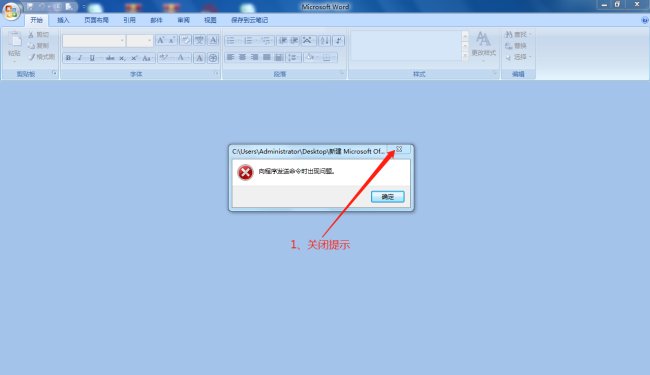This screenshot has width=650, height=375.
Task: Click the character border A icon
Action: coord(213,40)
